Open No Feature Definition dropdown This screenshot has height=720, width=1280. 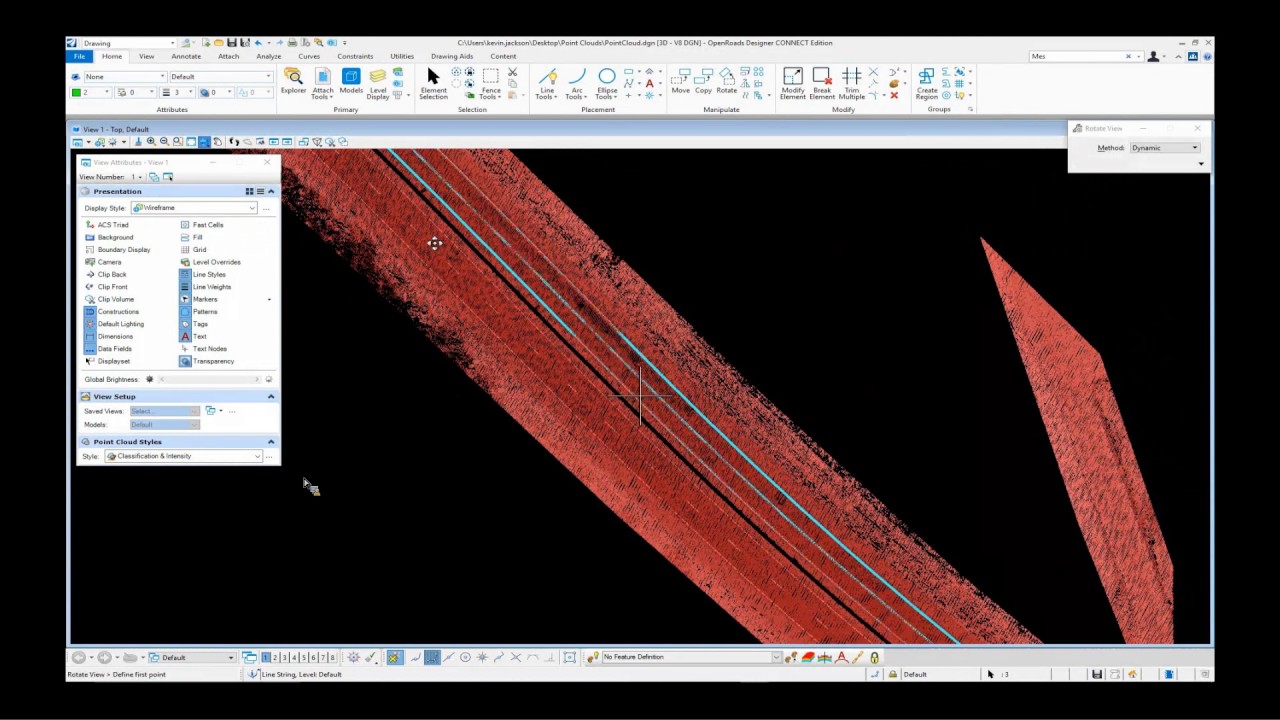[x=692, y=657]
